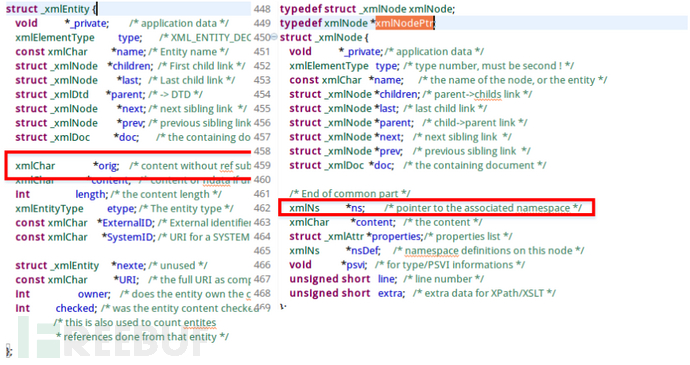The height and width of the screenshot is (365, 690).
Task: Click line number 454 in the gutter
Action: (262, 94)
